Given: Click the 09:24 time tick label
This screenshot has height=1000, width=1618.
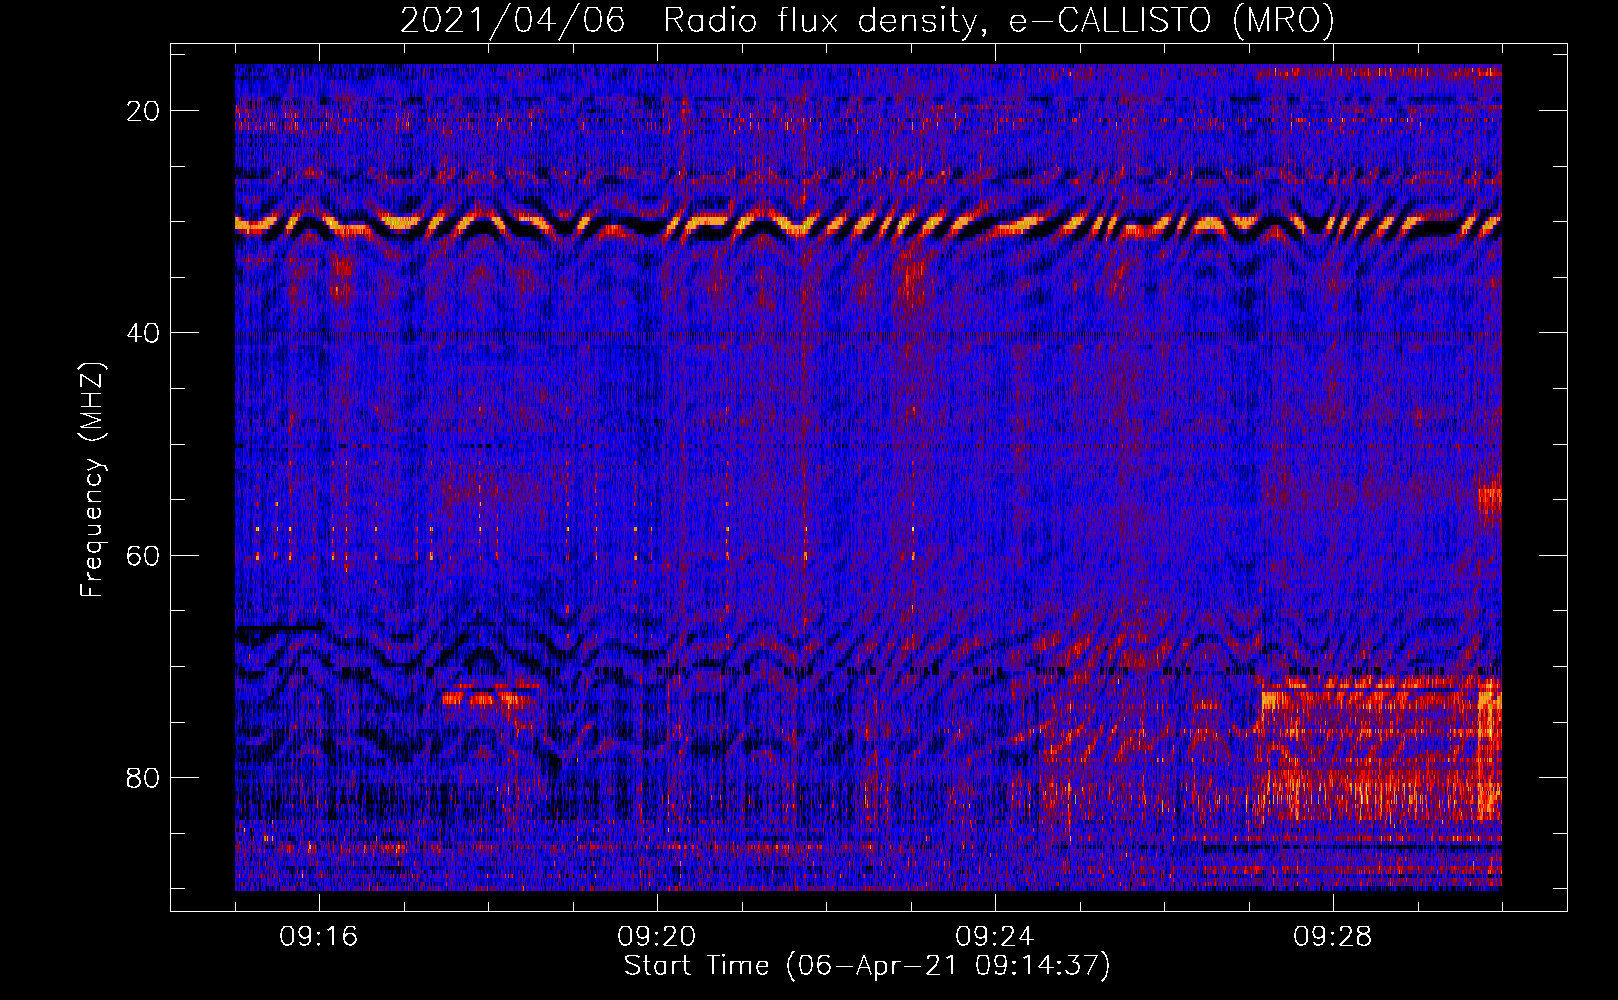Looking at the screenshot, I should 995,937.
